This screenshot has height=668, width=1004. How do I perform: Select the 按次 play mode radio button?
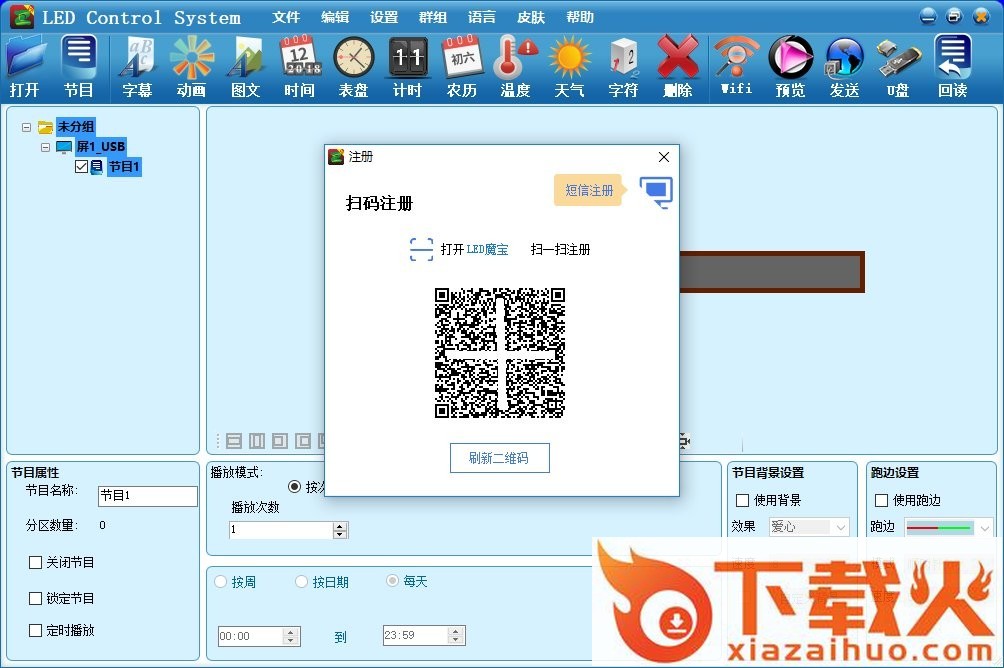coord(295,487)
